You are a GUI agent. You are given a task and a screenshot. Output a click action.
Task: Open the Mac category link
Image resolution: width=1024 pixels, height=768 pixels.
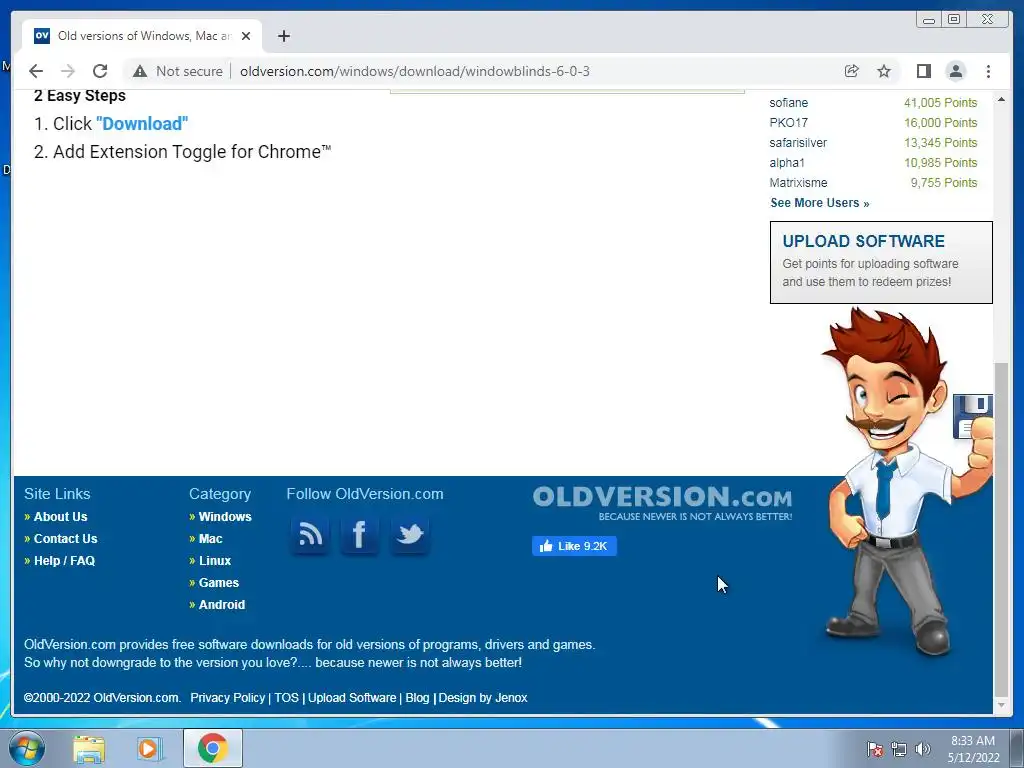pyautogui.click(x=210, y=539)
